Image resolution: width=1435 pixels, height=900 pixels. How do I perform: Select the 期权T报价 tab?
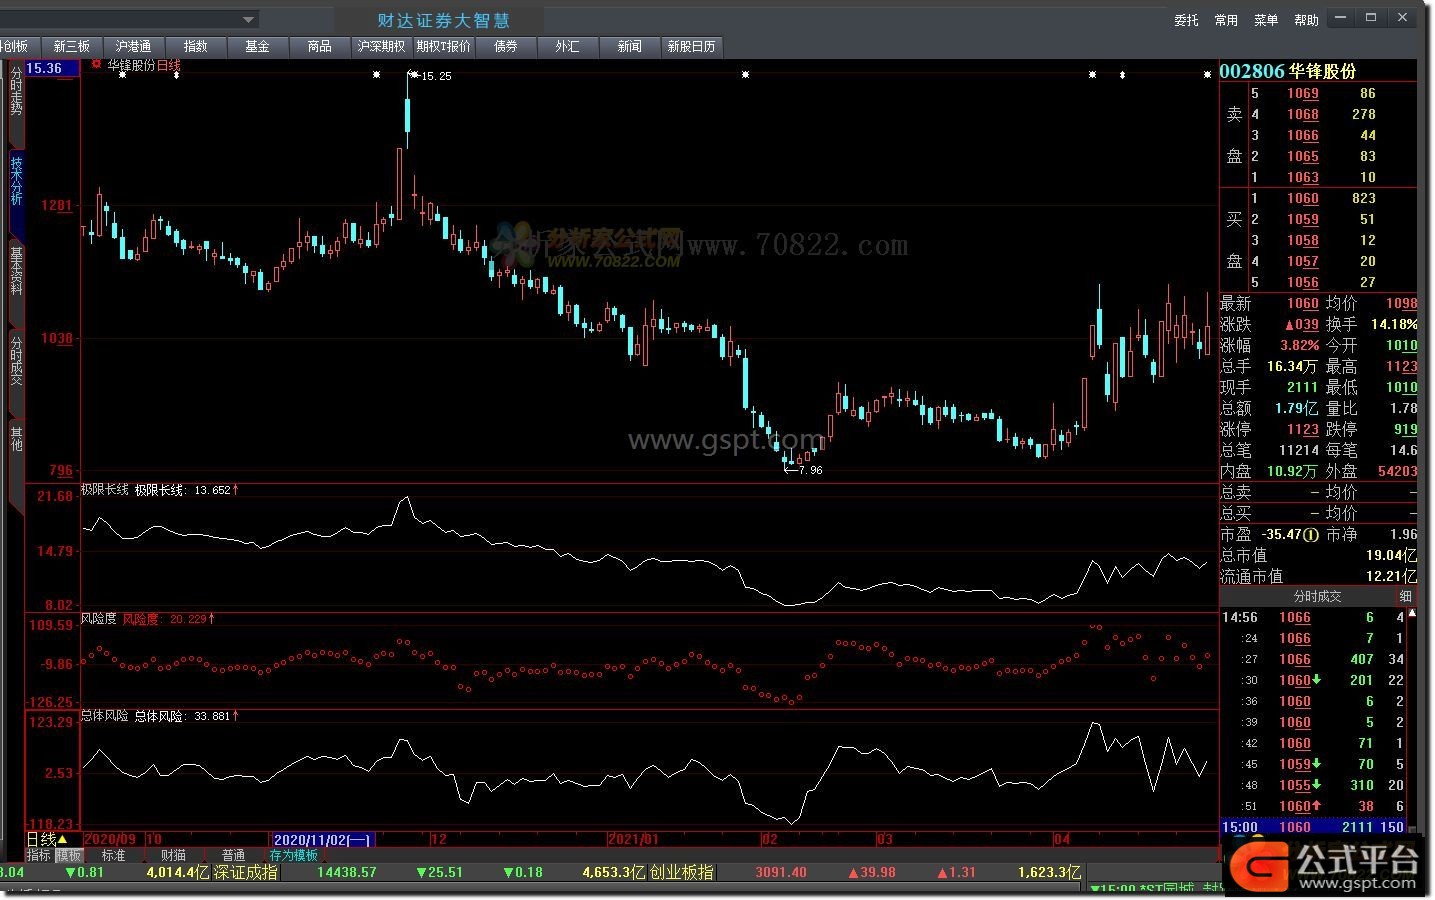[x=443, y=46]
